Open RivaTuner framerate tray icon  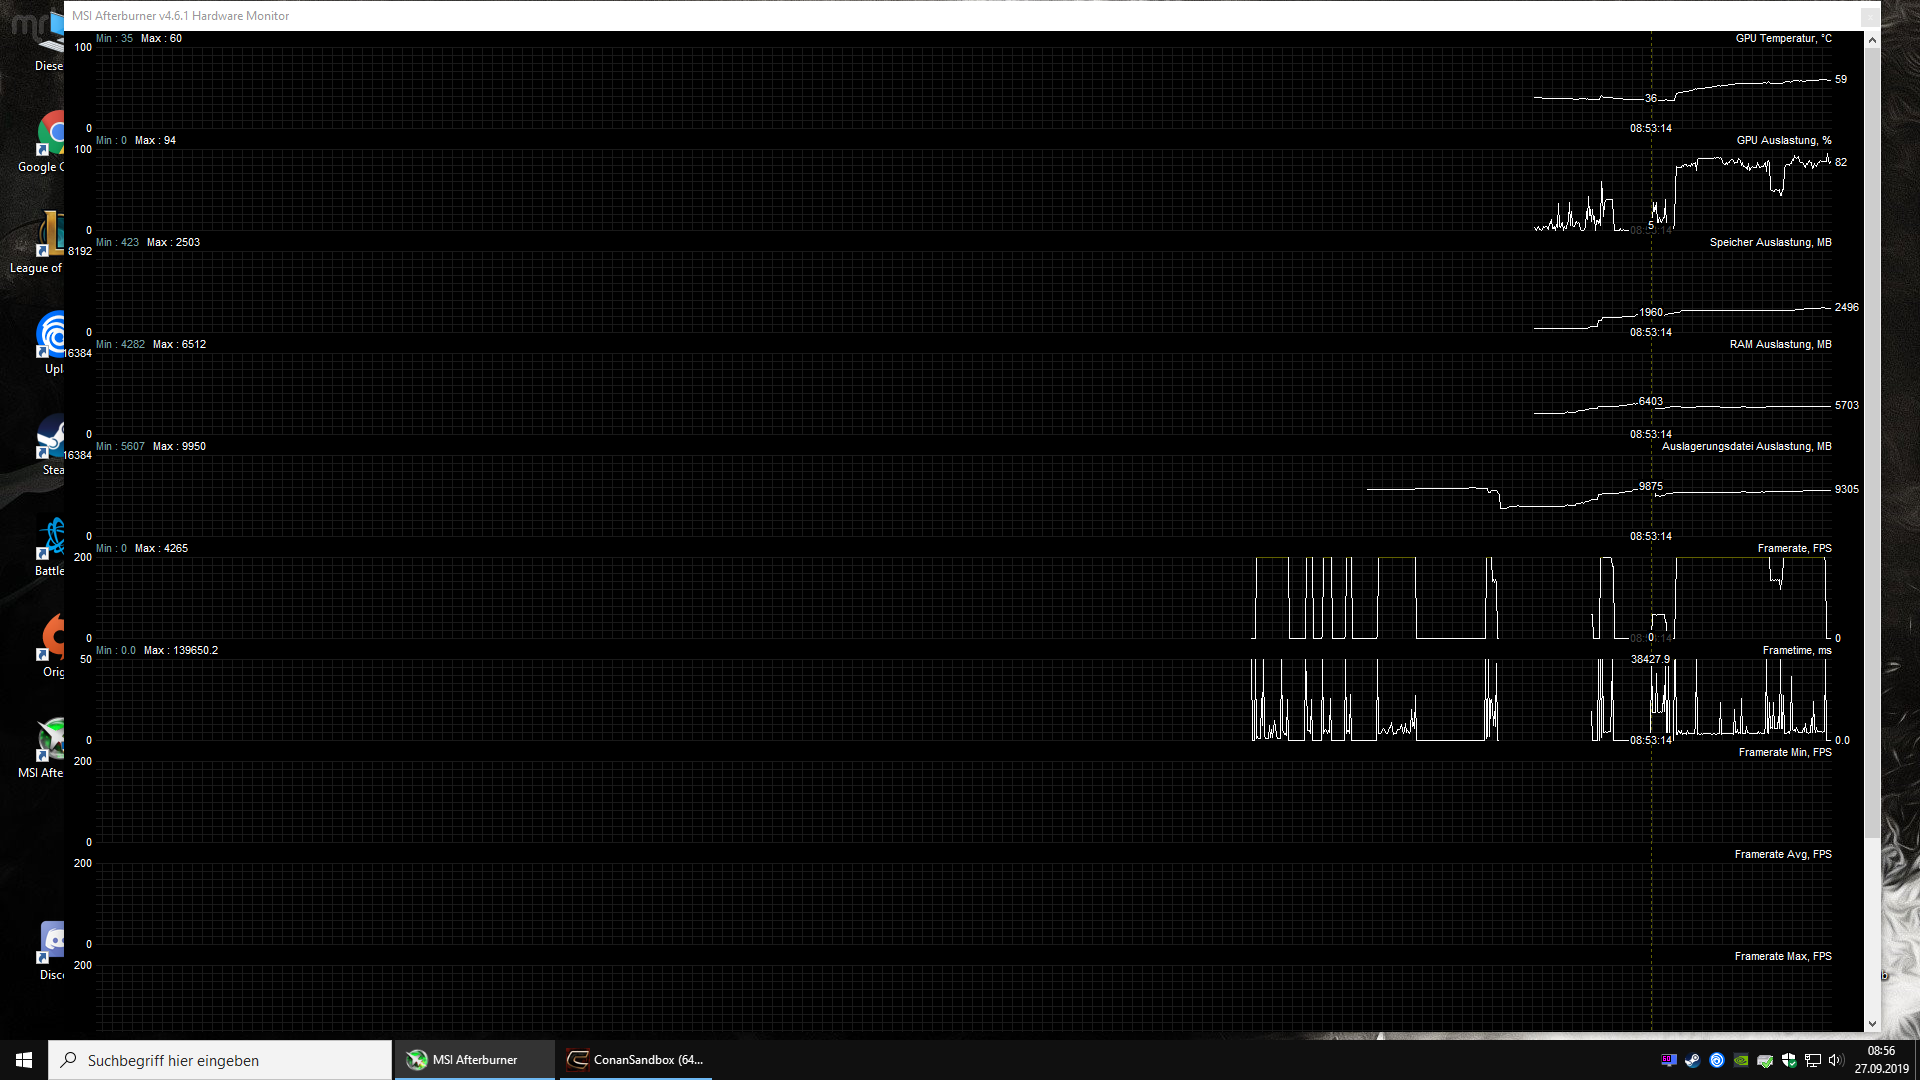click(1668, 1060)
